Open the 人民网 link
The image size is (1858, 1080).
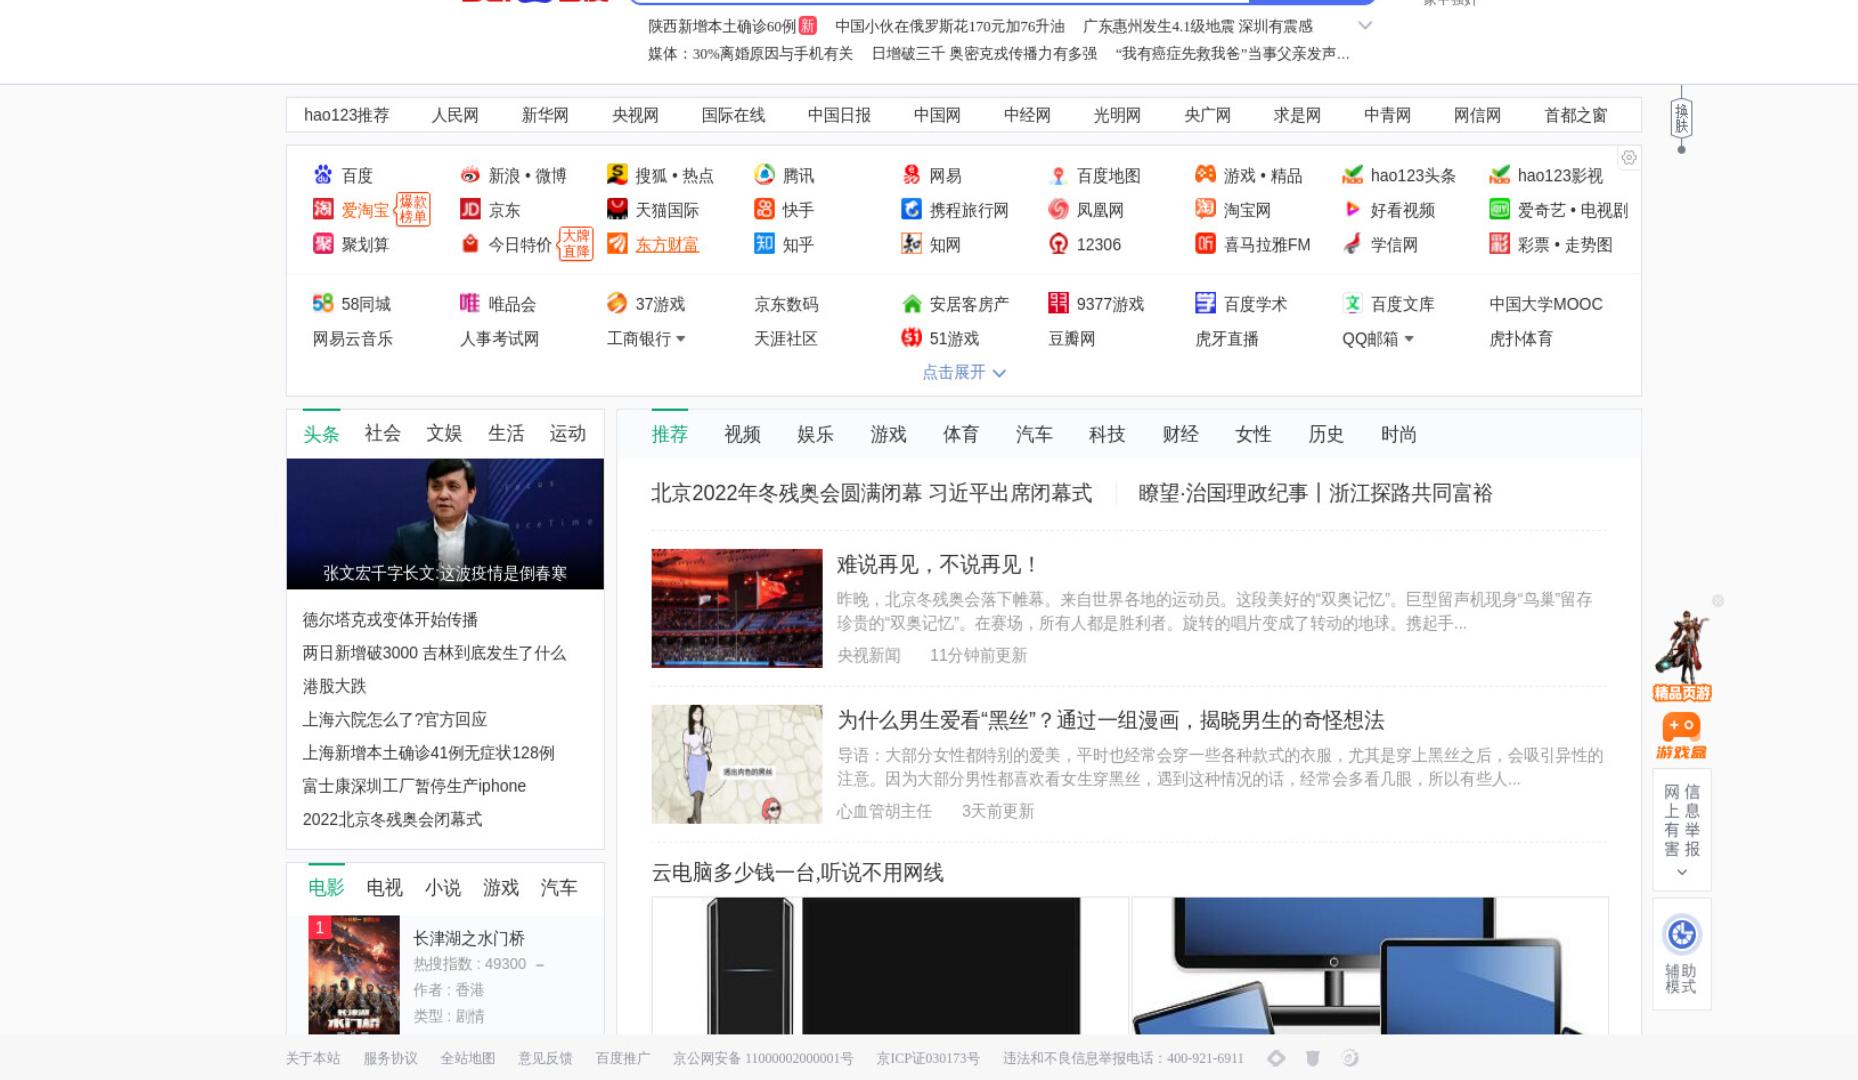[455, 115]
